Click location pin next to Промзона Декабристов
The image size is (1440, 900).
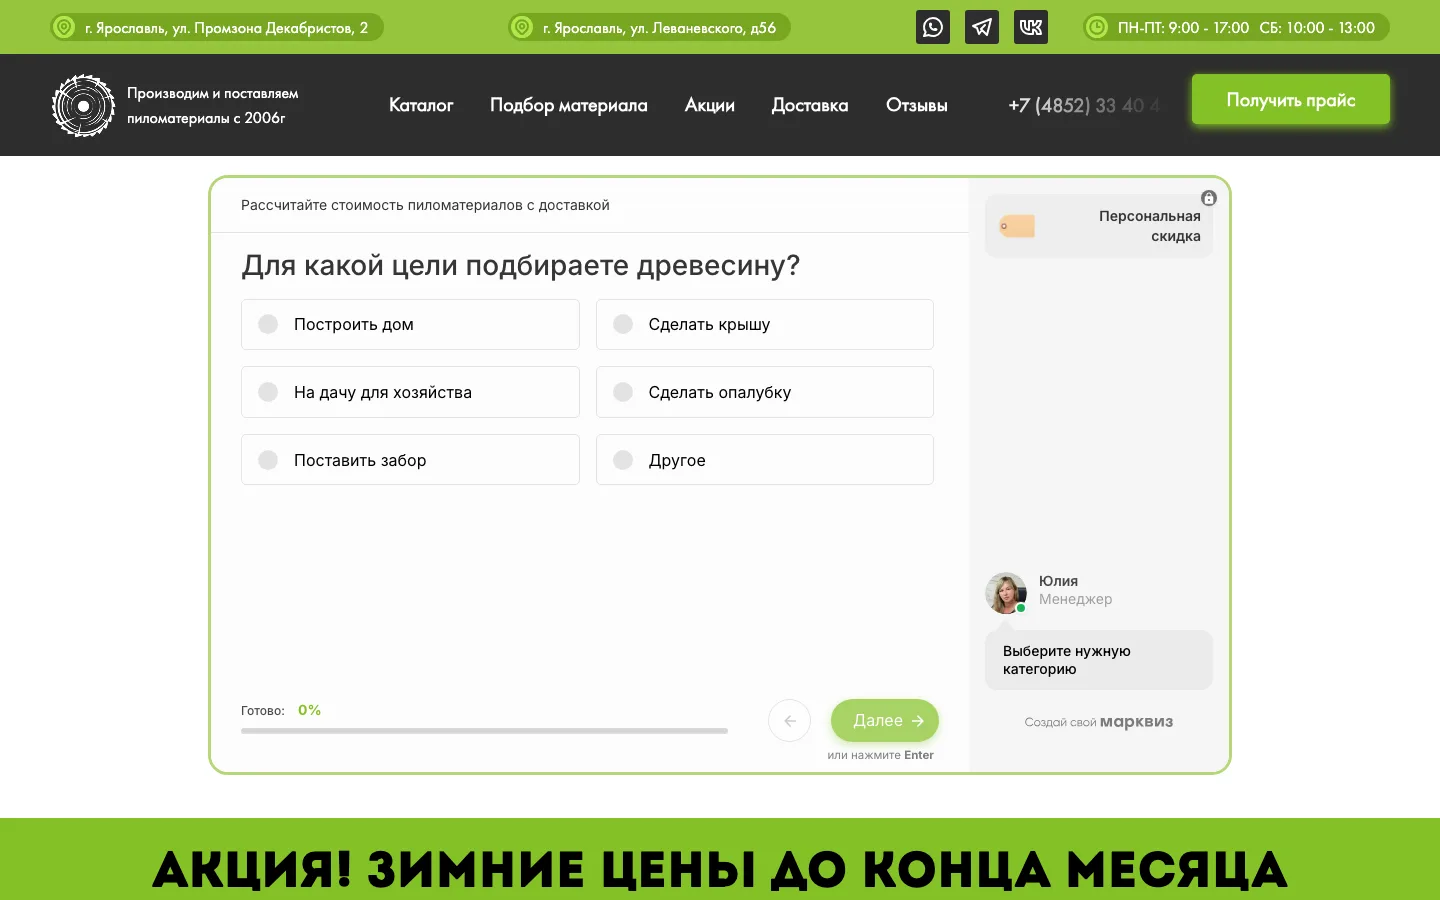coord(64,28)
